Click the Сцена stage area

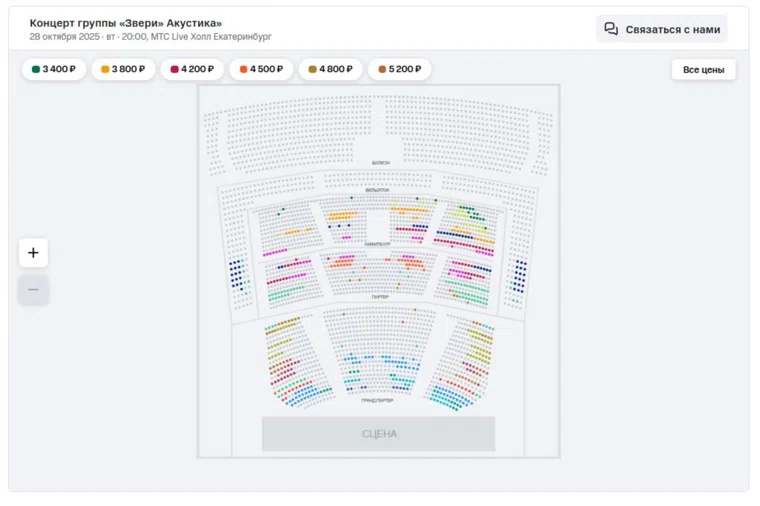[x=379, y=434]
